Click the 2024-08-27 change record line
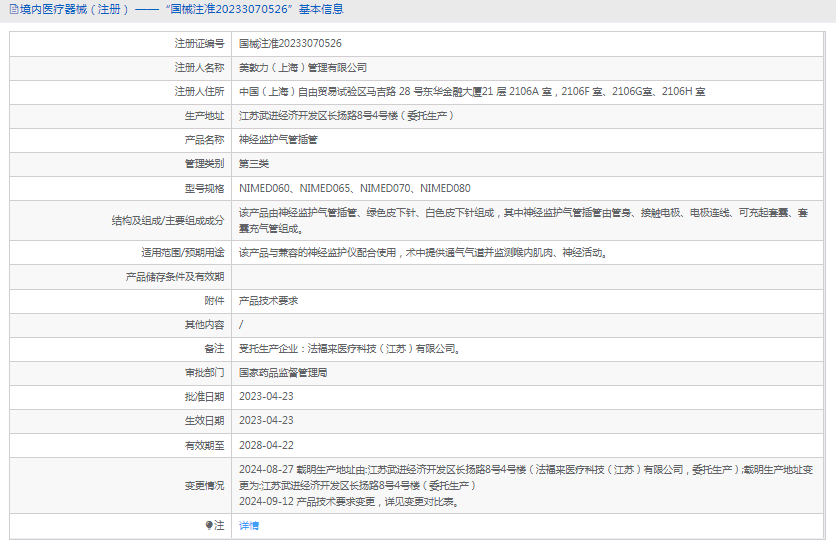The width and height of the screenshot is (836, 547). pos(526,478)
